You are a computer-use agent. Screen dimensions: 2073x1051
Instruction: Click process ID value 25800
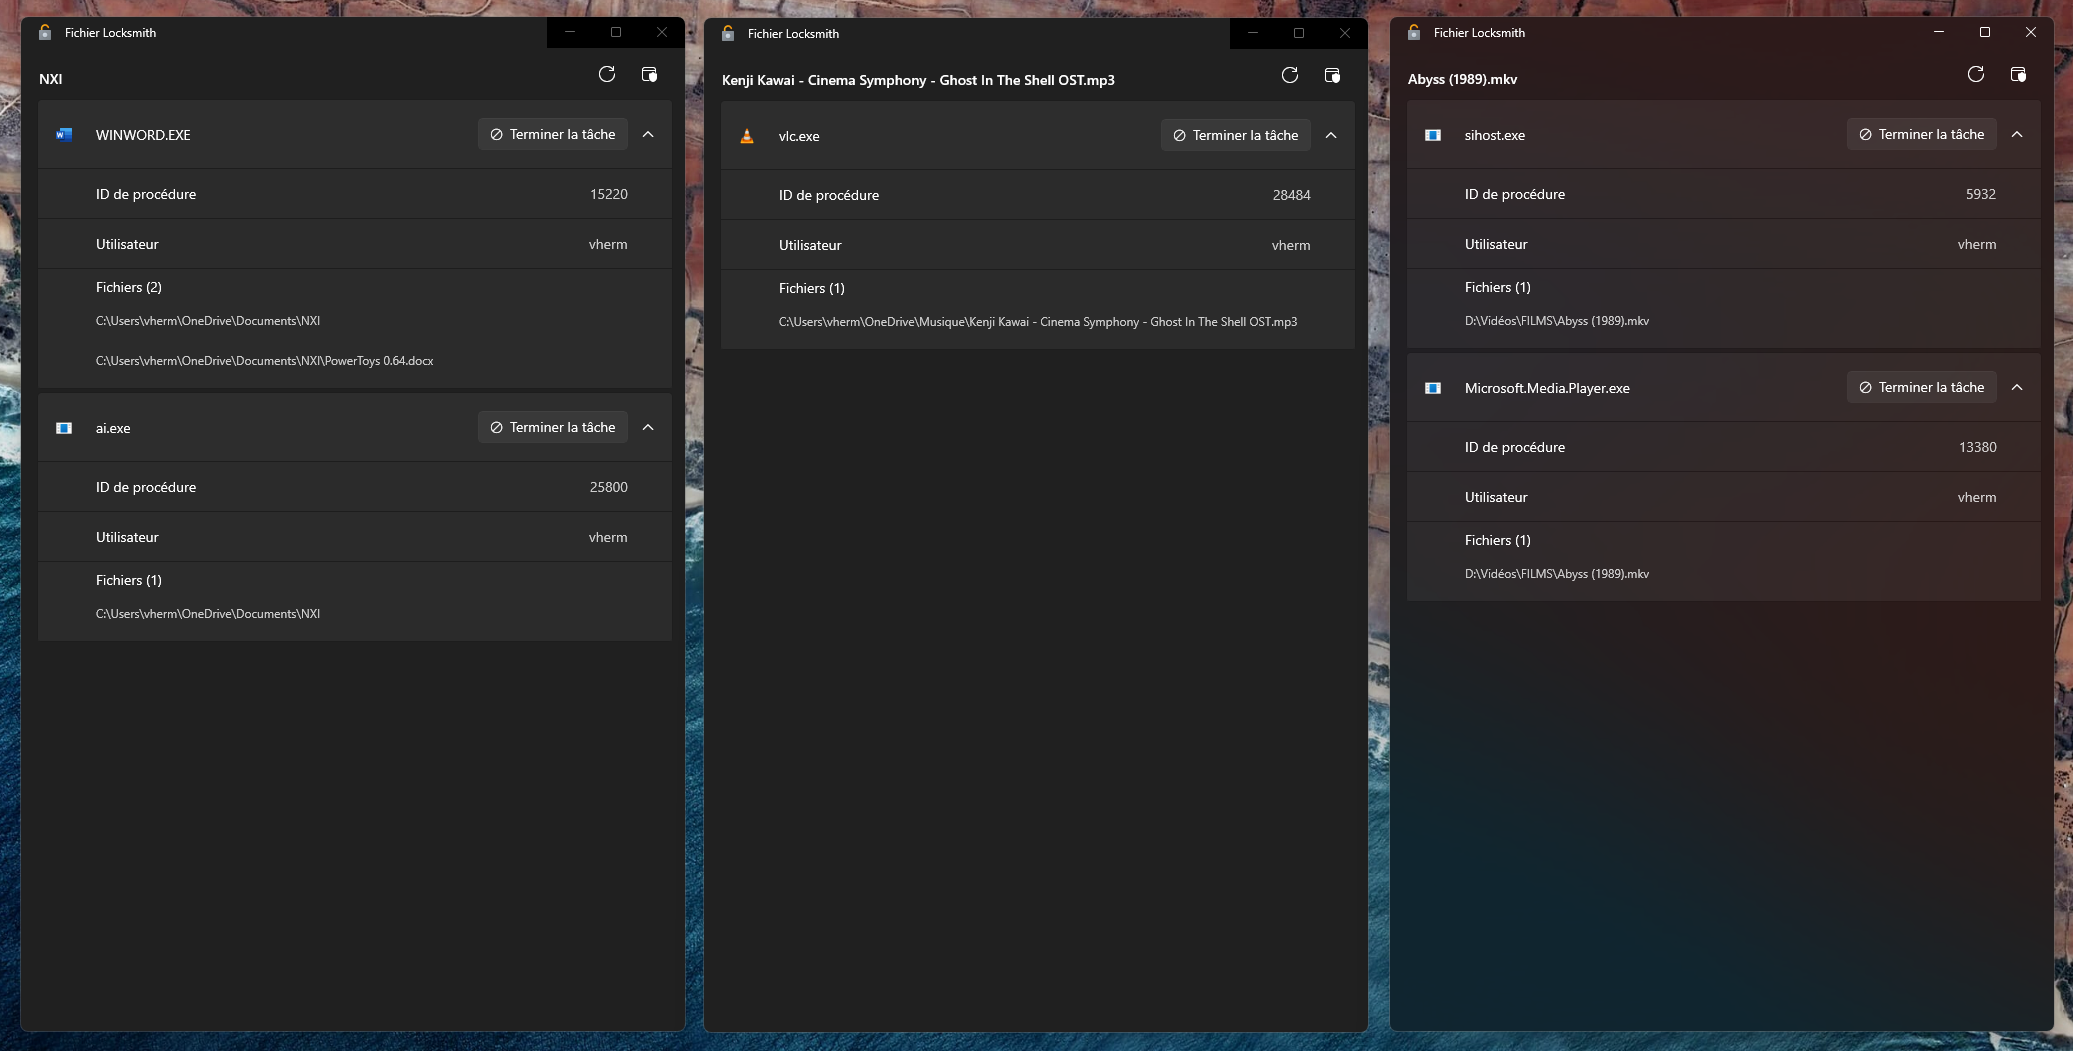coord(609,487)
